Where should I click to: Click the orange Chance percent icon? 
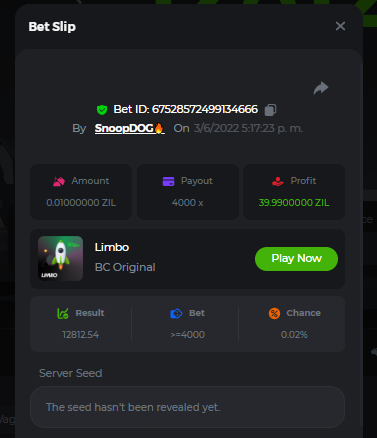point(274,313)
